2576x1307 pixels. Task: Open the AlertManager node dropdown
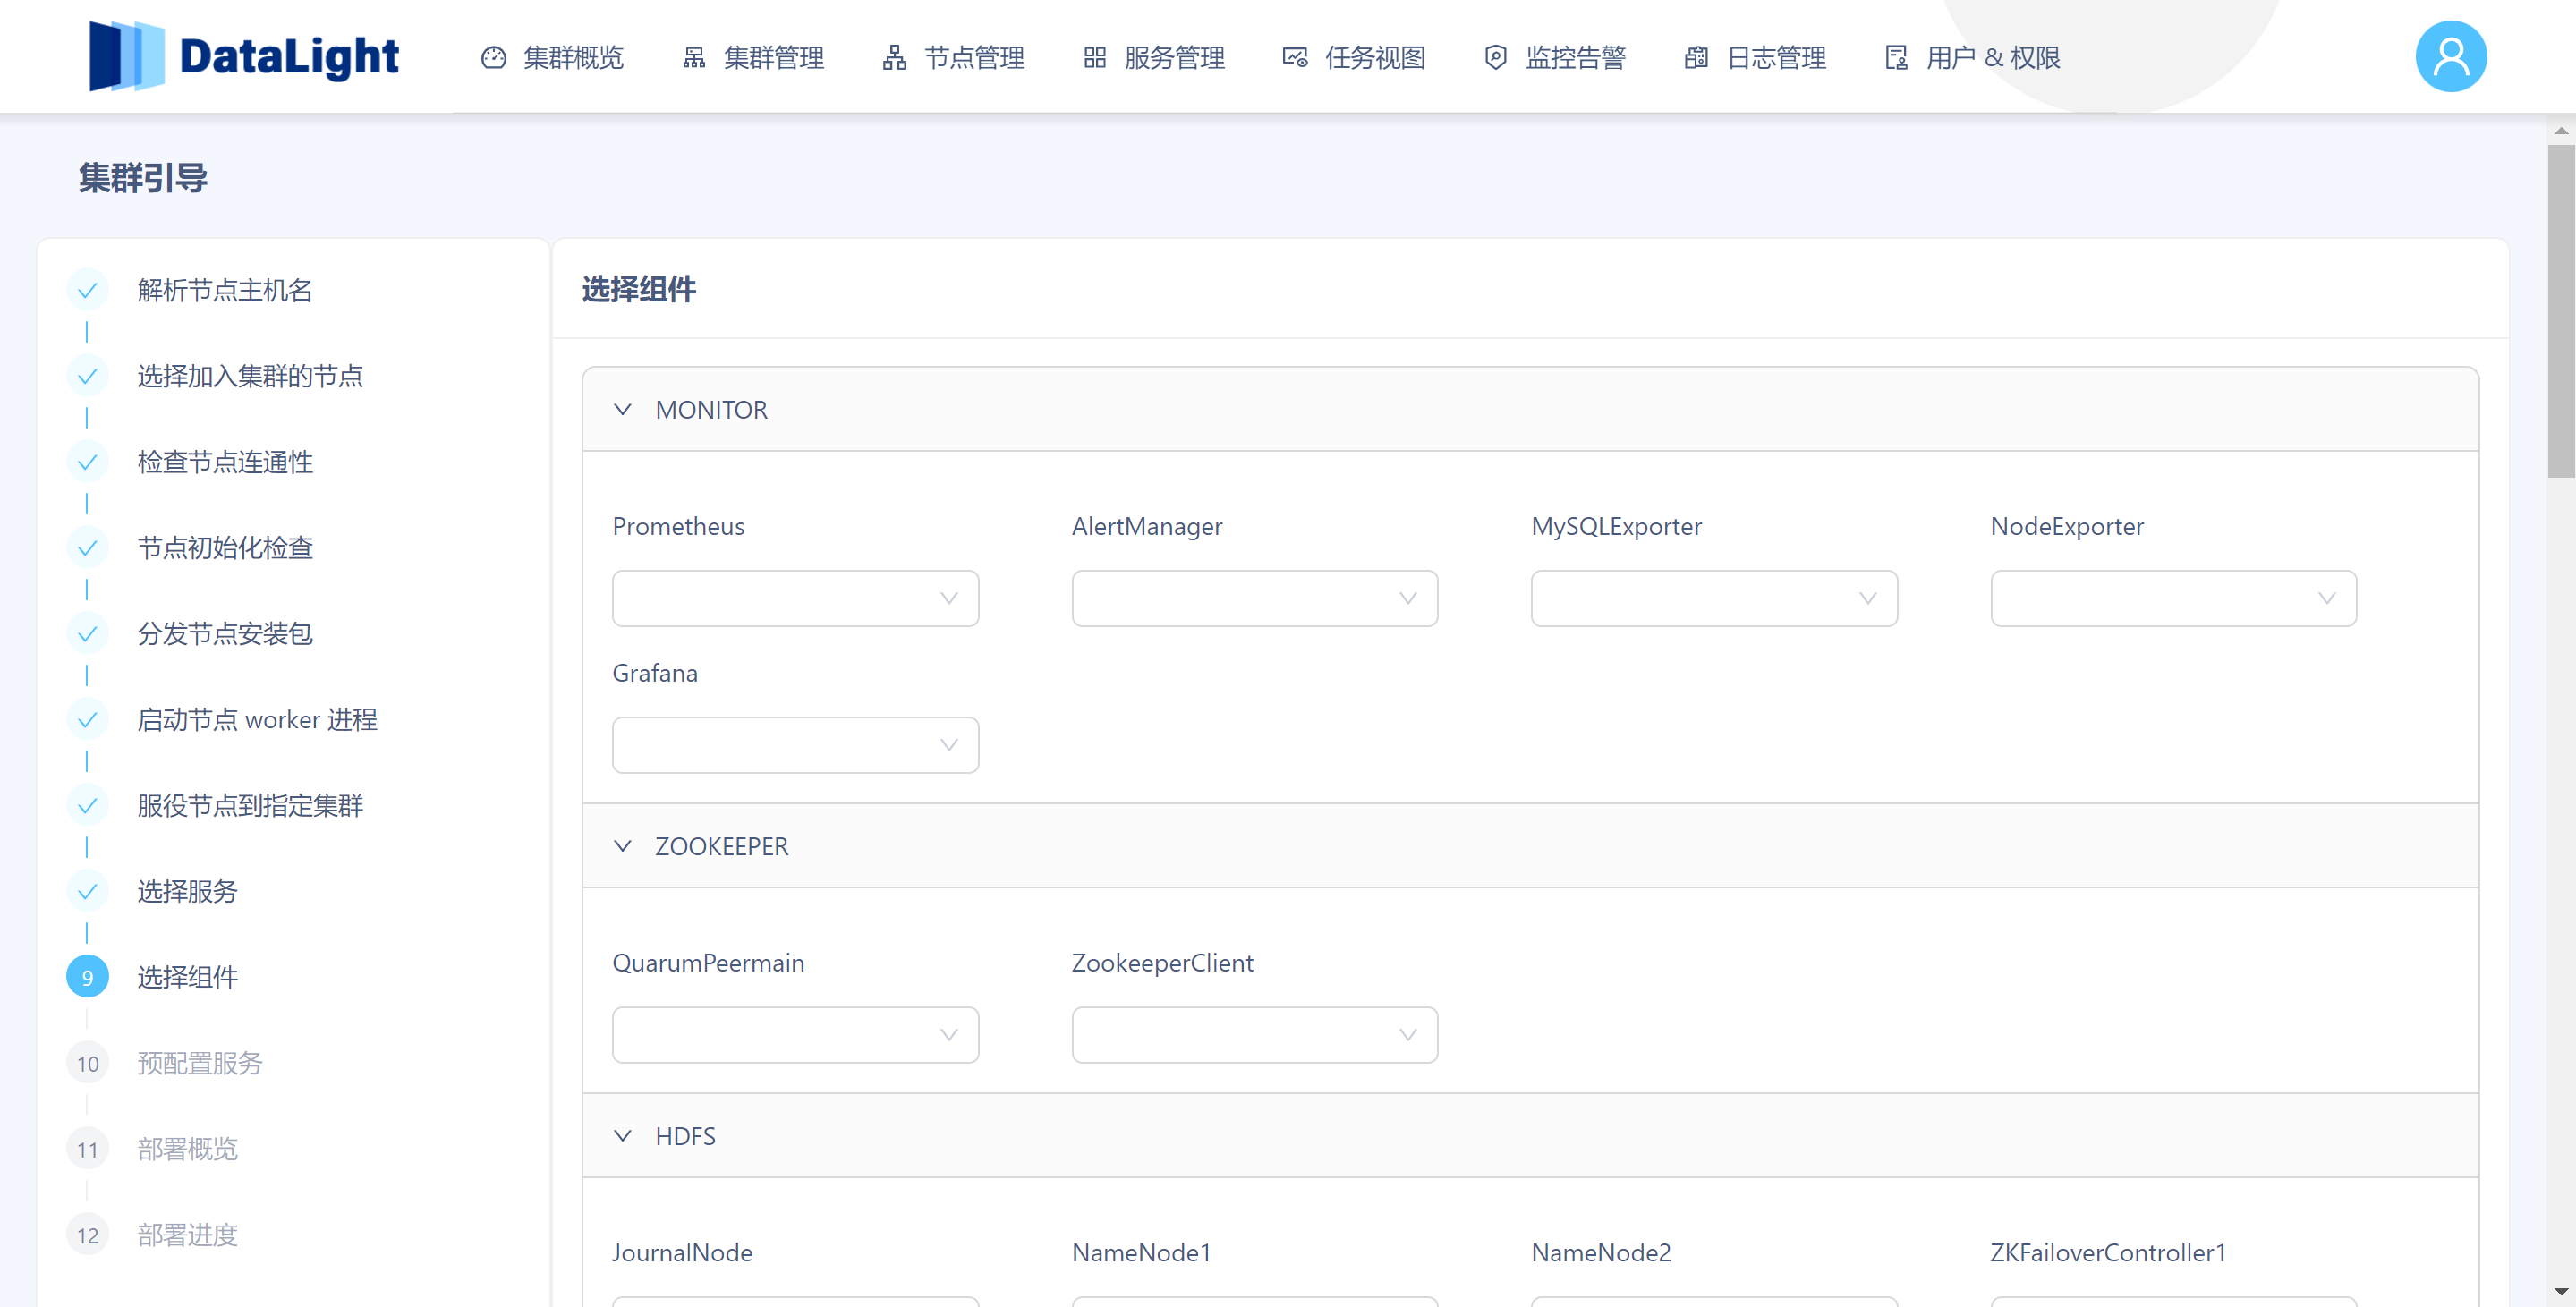(x=1255, y=599)
